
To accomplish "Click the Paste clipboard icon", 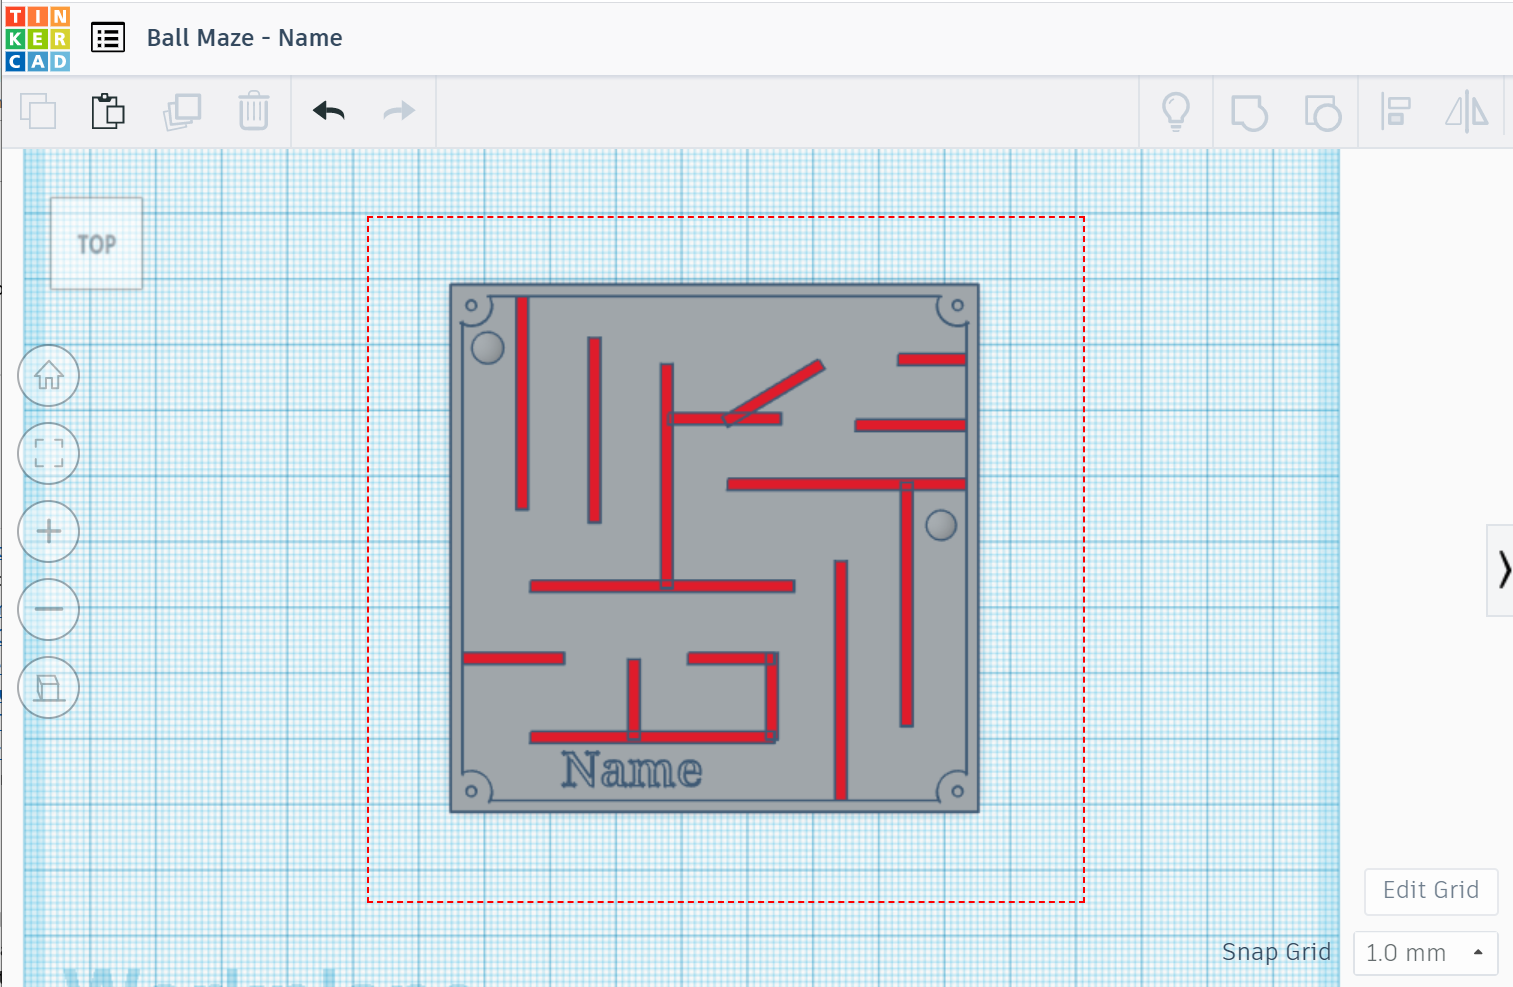I will pos(108,111).
